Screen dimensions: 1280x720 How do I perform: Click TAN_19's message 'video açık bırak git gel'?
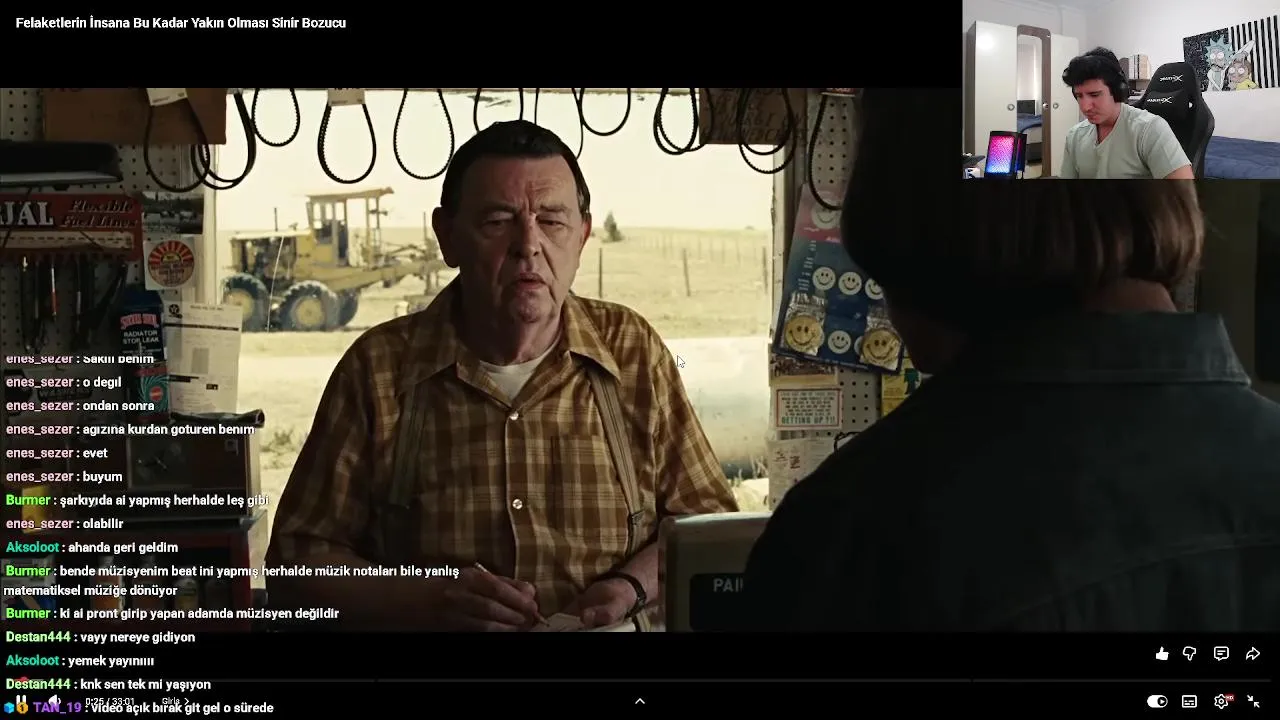[x=183, y=708]
